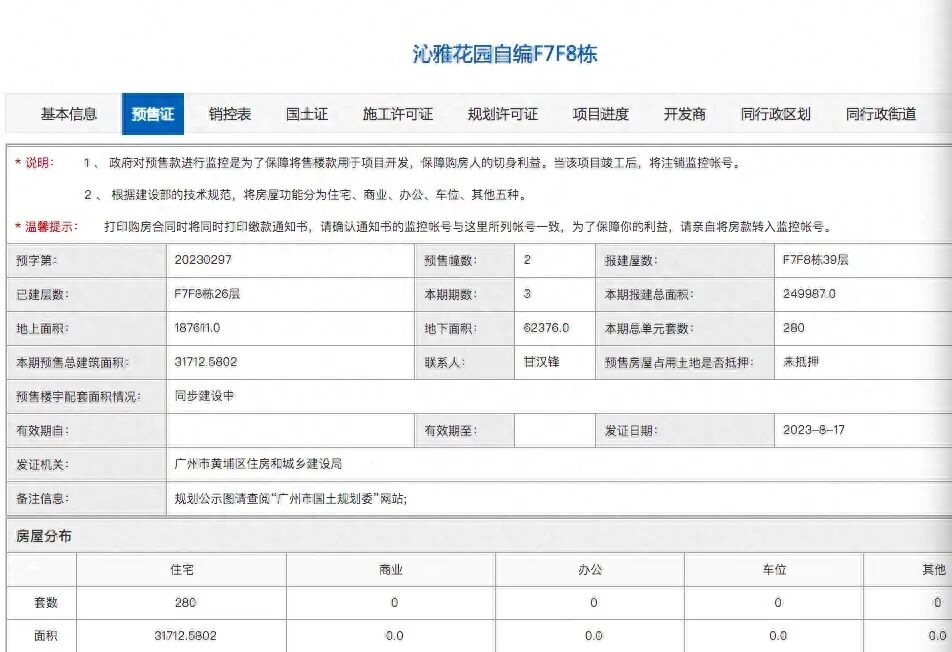Check the 项目进度 tab
The height and width of the screenshot is (652, 952).
coord(601,113)
